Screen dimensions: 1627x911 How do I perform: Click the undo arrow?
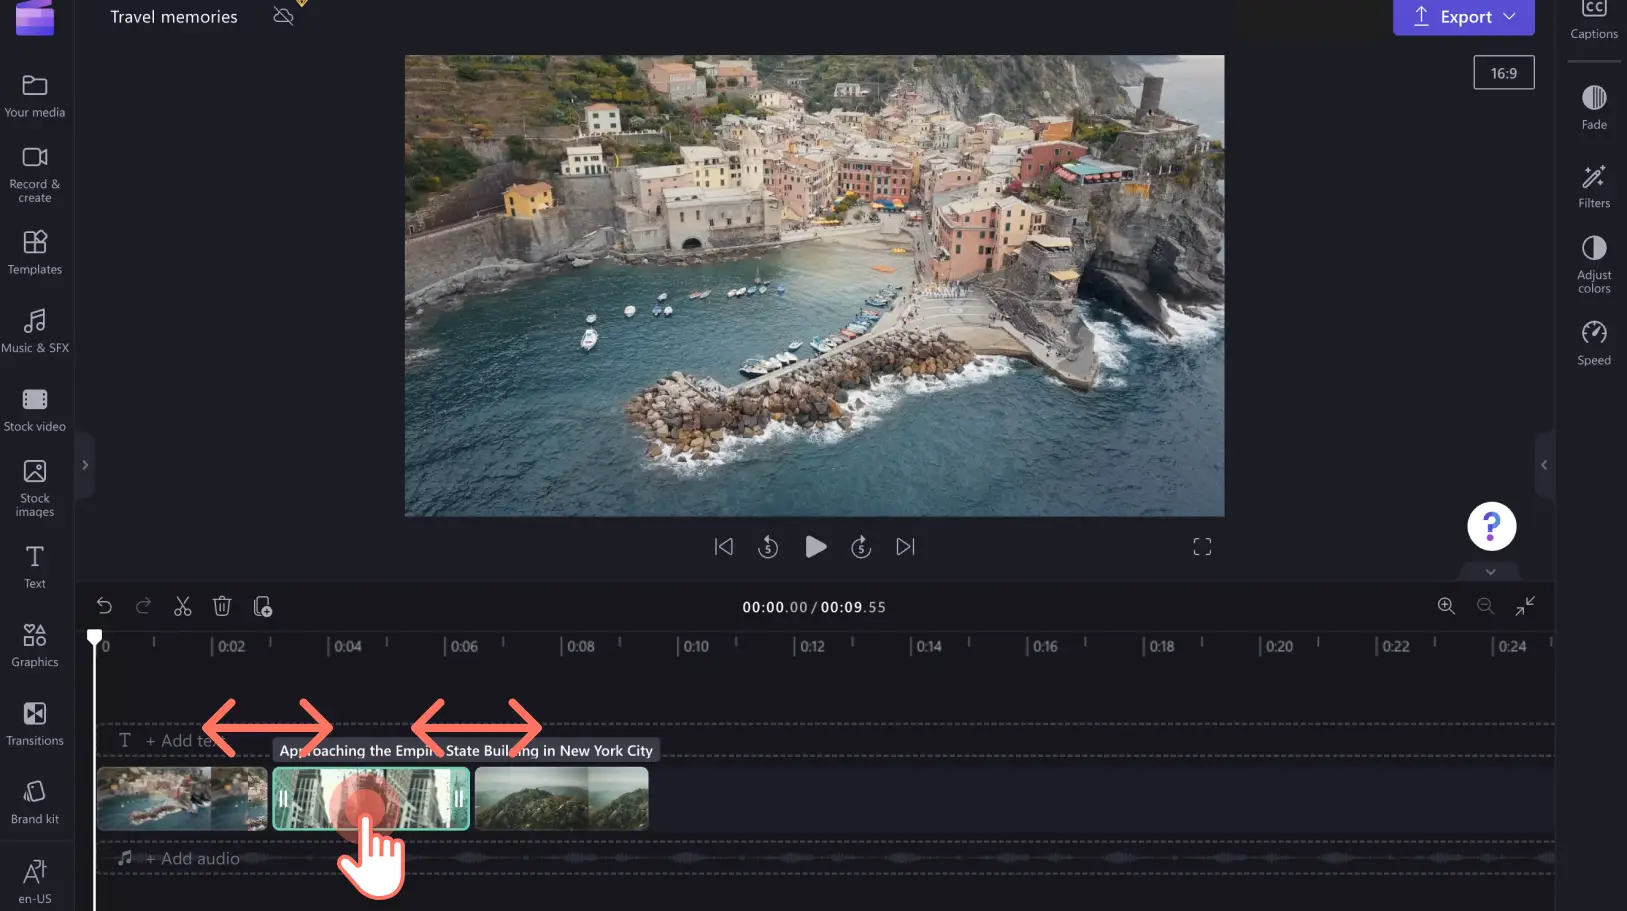tap(104, 606)
